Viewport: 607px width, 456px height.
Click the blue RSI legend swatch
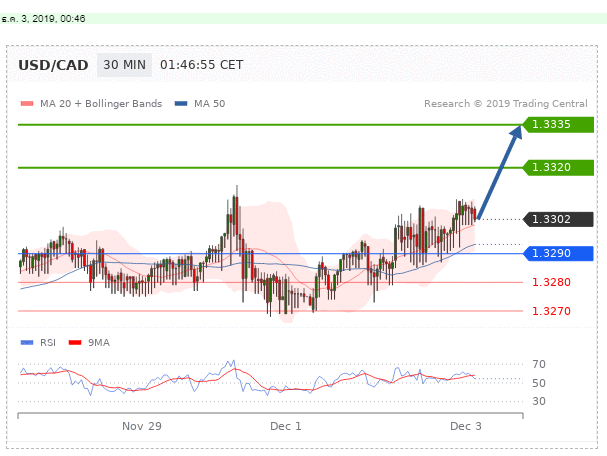click(27, 343)
